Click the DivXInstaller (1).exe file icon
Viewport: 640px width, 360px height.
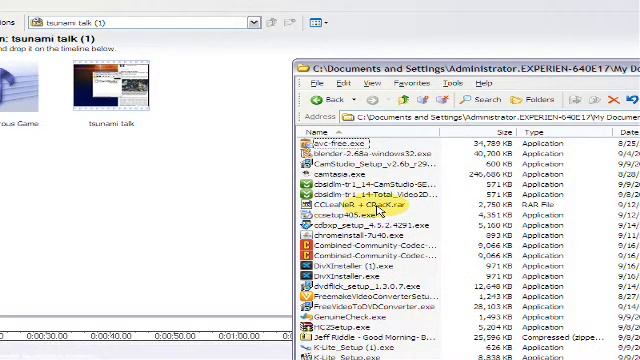[x=306, y=266]
